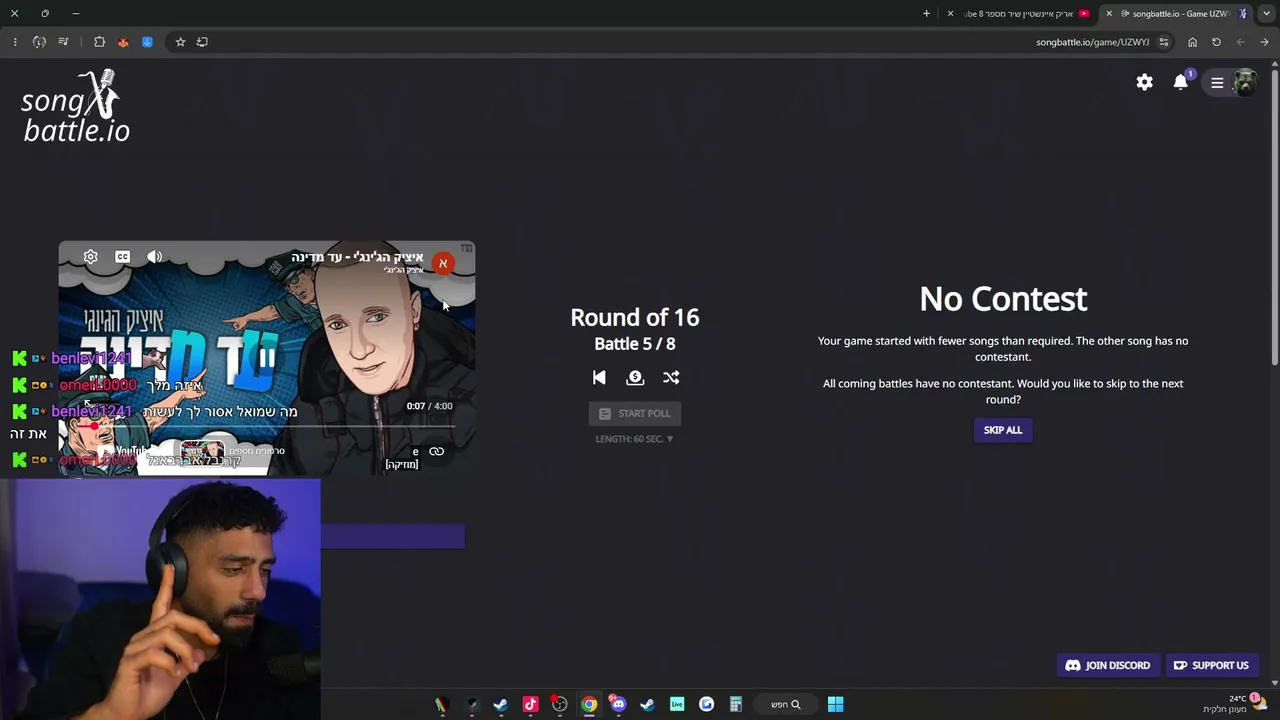The image size is (1280, 720).
Task: Go to browser home page
Action: pos(1192,42)
